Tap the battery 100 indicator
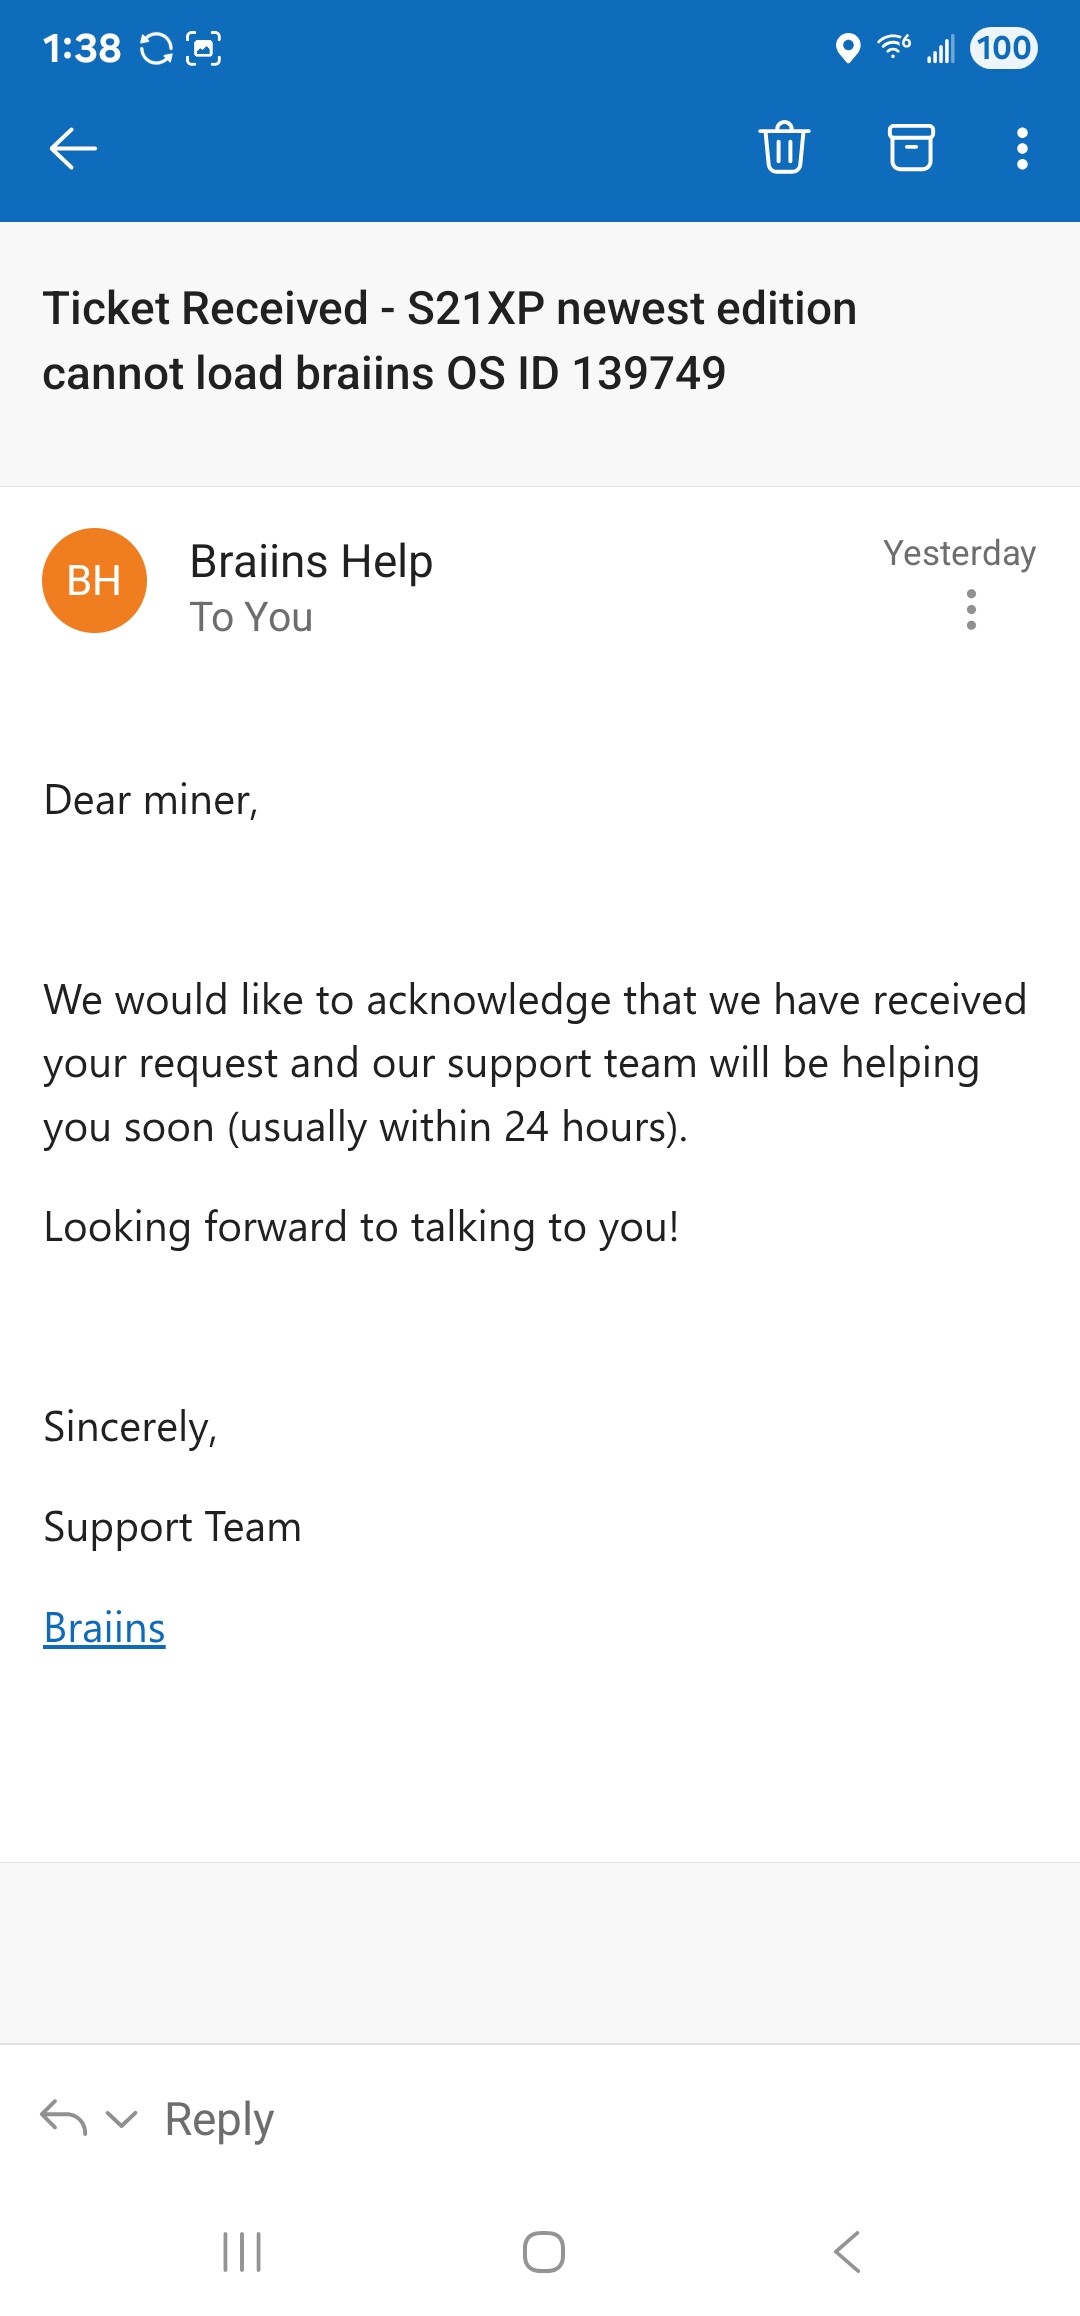The width and height of the screenshot is (1080, 2316). pyautogui.click(x=1004, y=48)
